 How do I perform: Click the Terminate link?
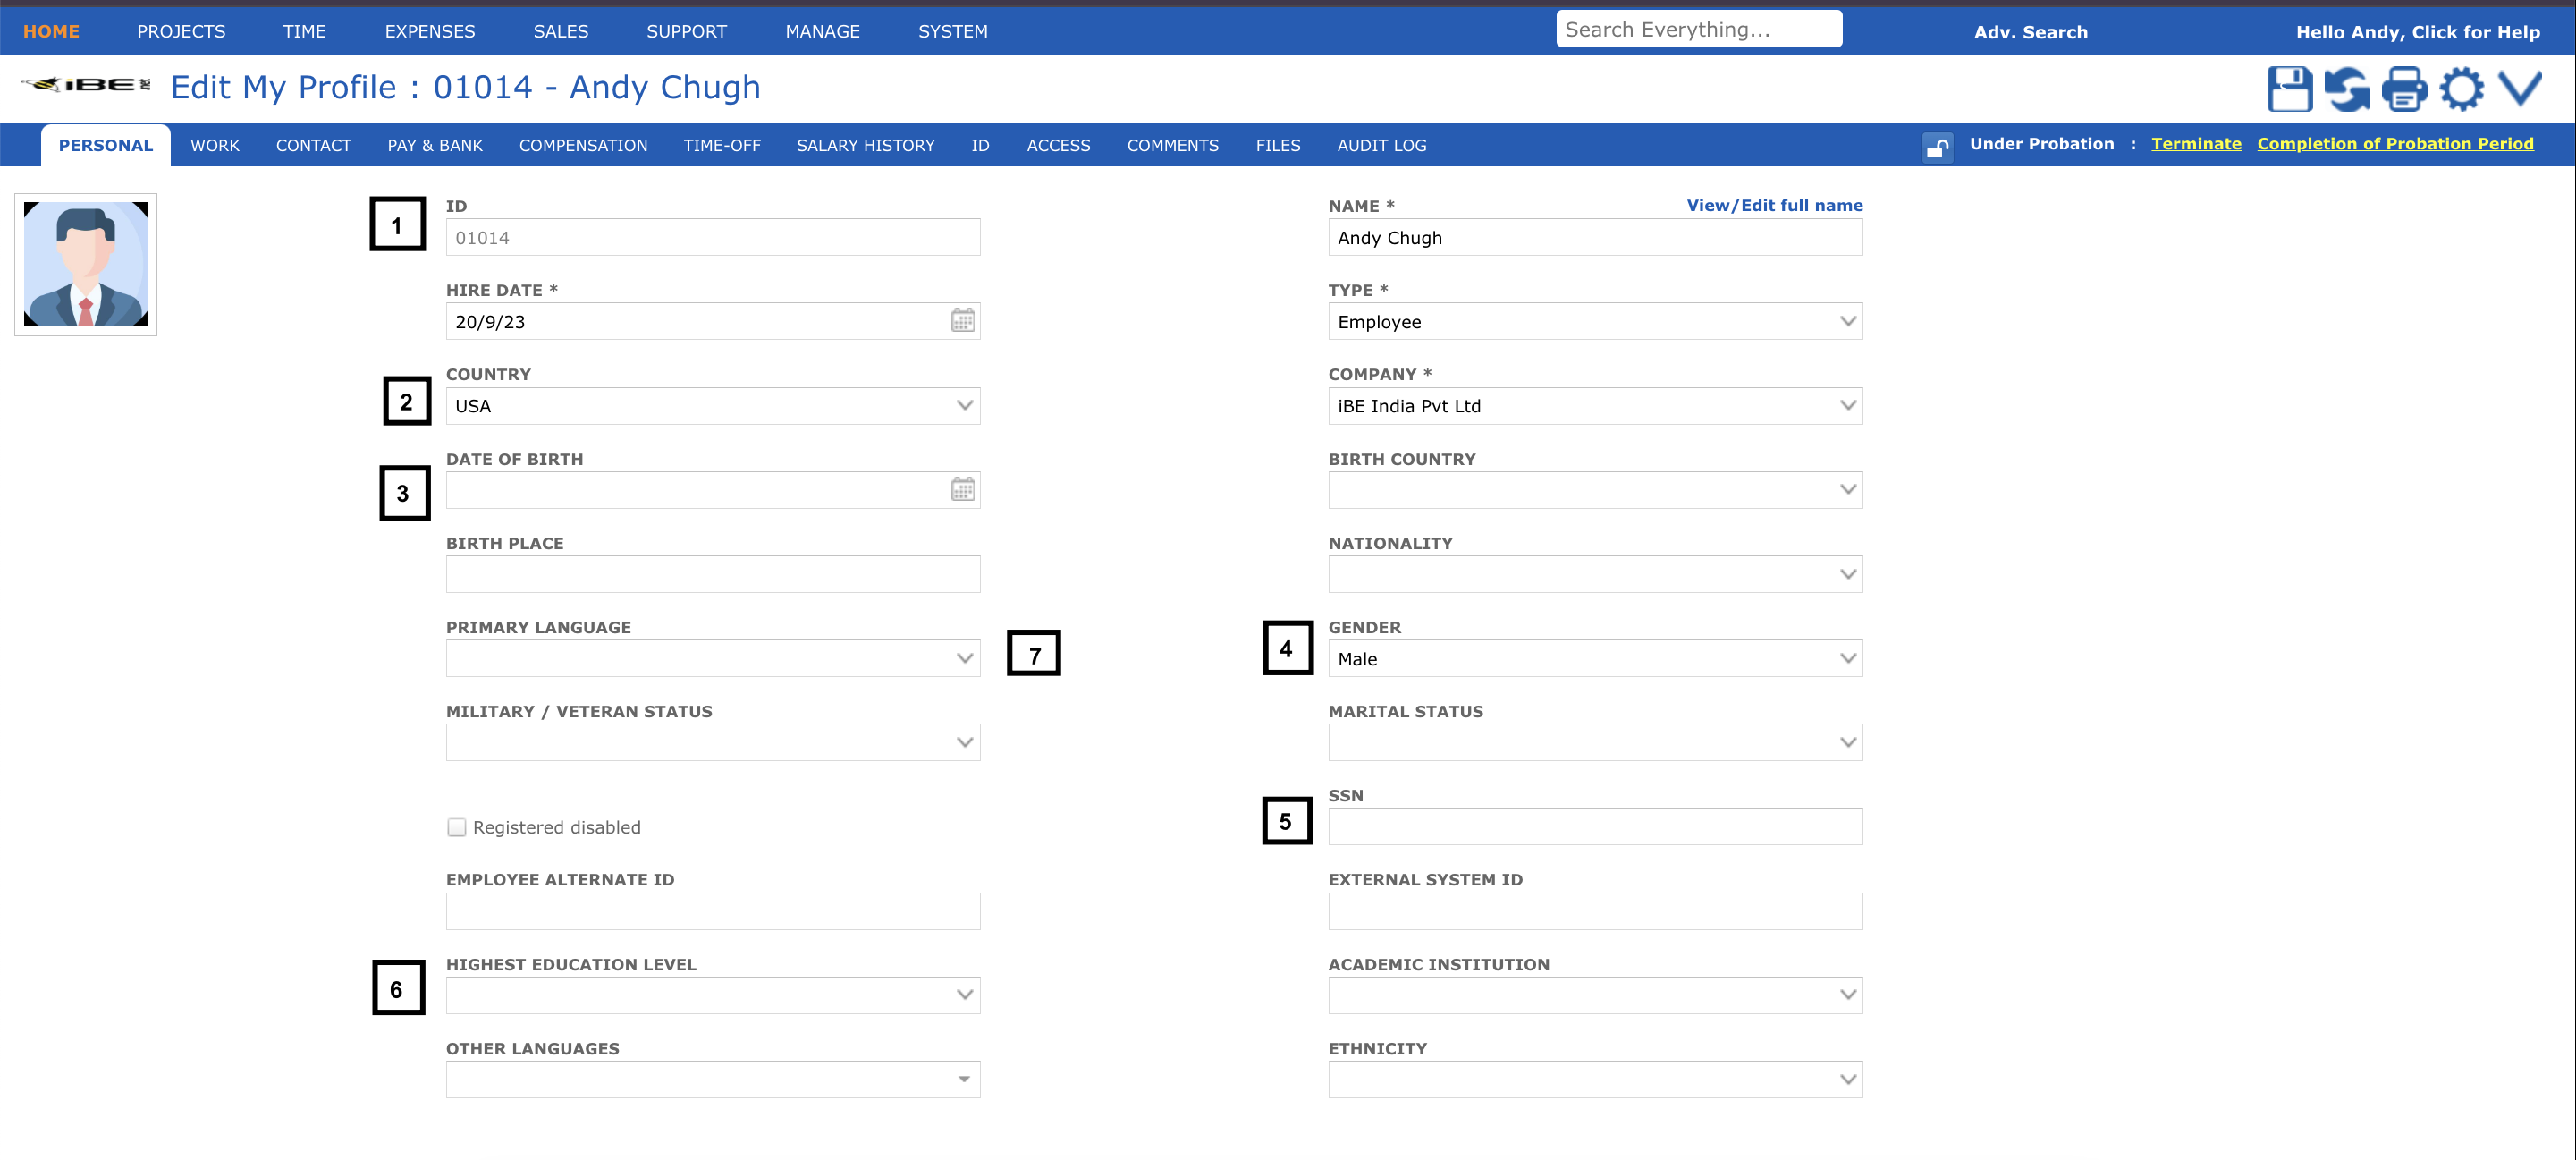pyautogui.click(x=2196, y=144)
